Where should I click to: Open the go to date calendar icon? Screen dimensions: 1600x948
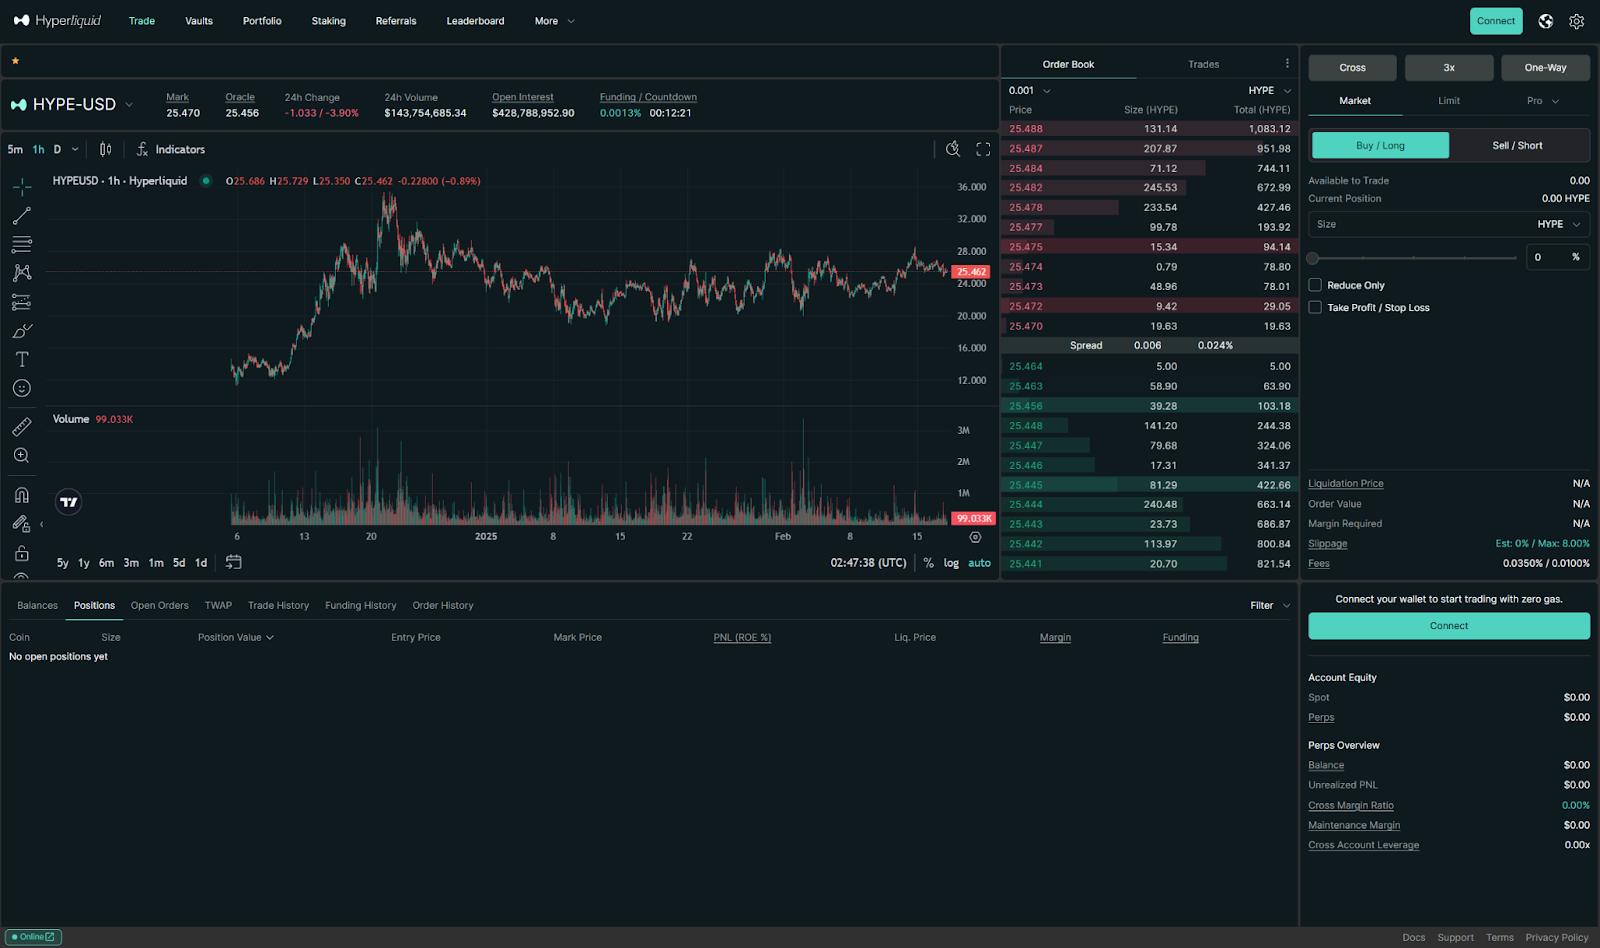[x=233, y=562]
